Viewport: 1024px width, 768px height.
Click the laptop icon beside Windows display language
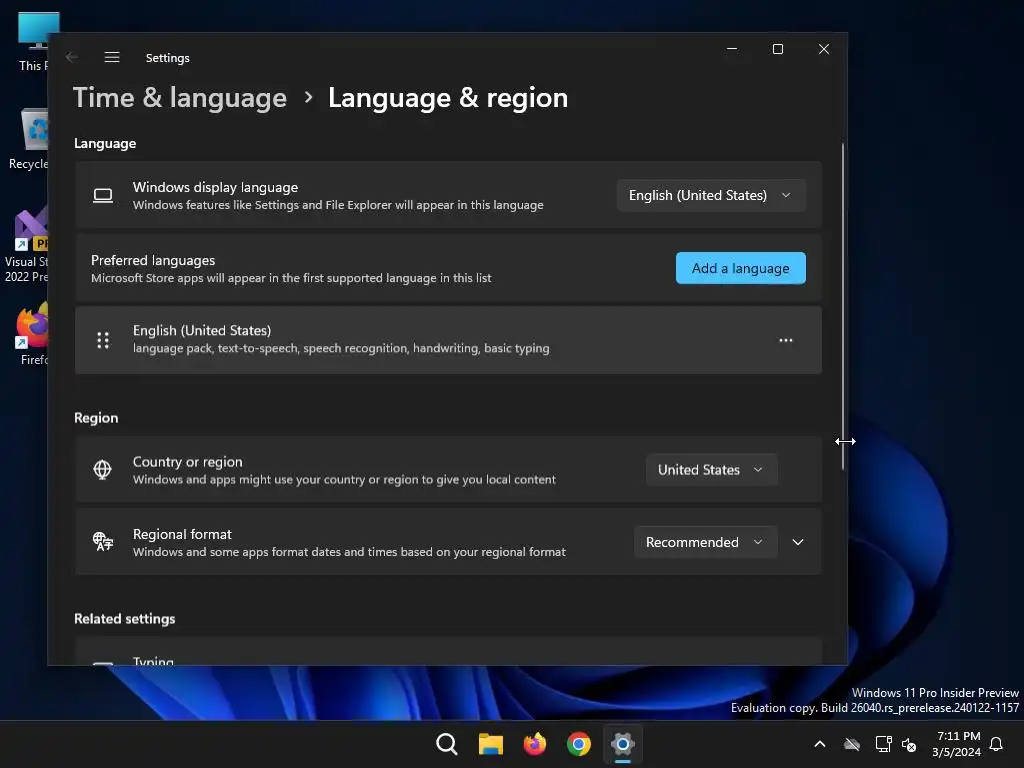[103, 195]
